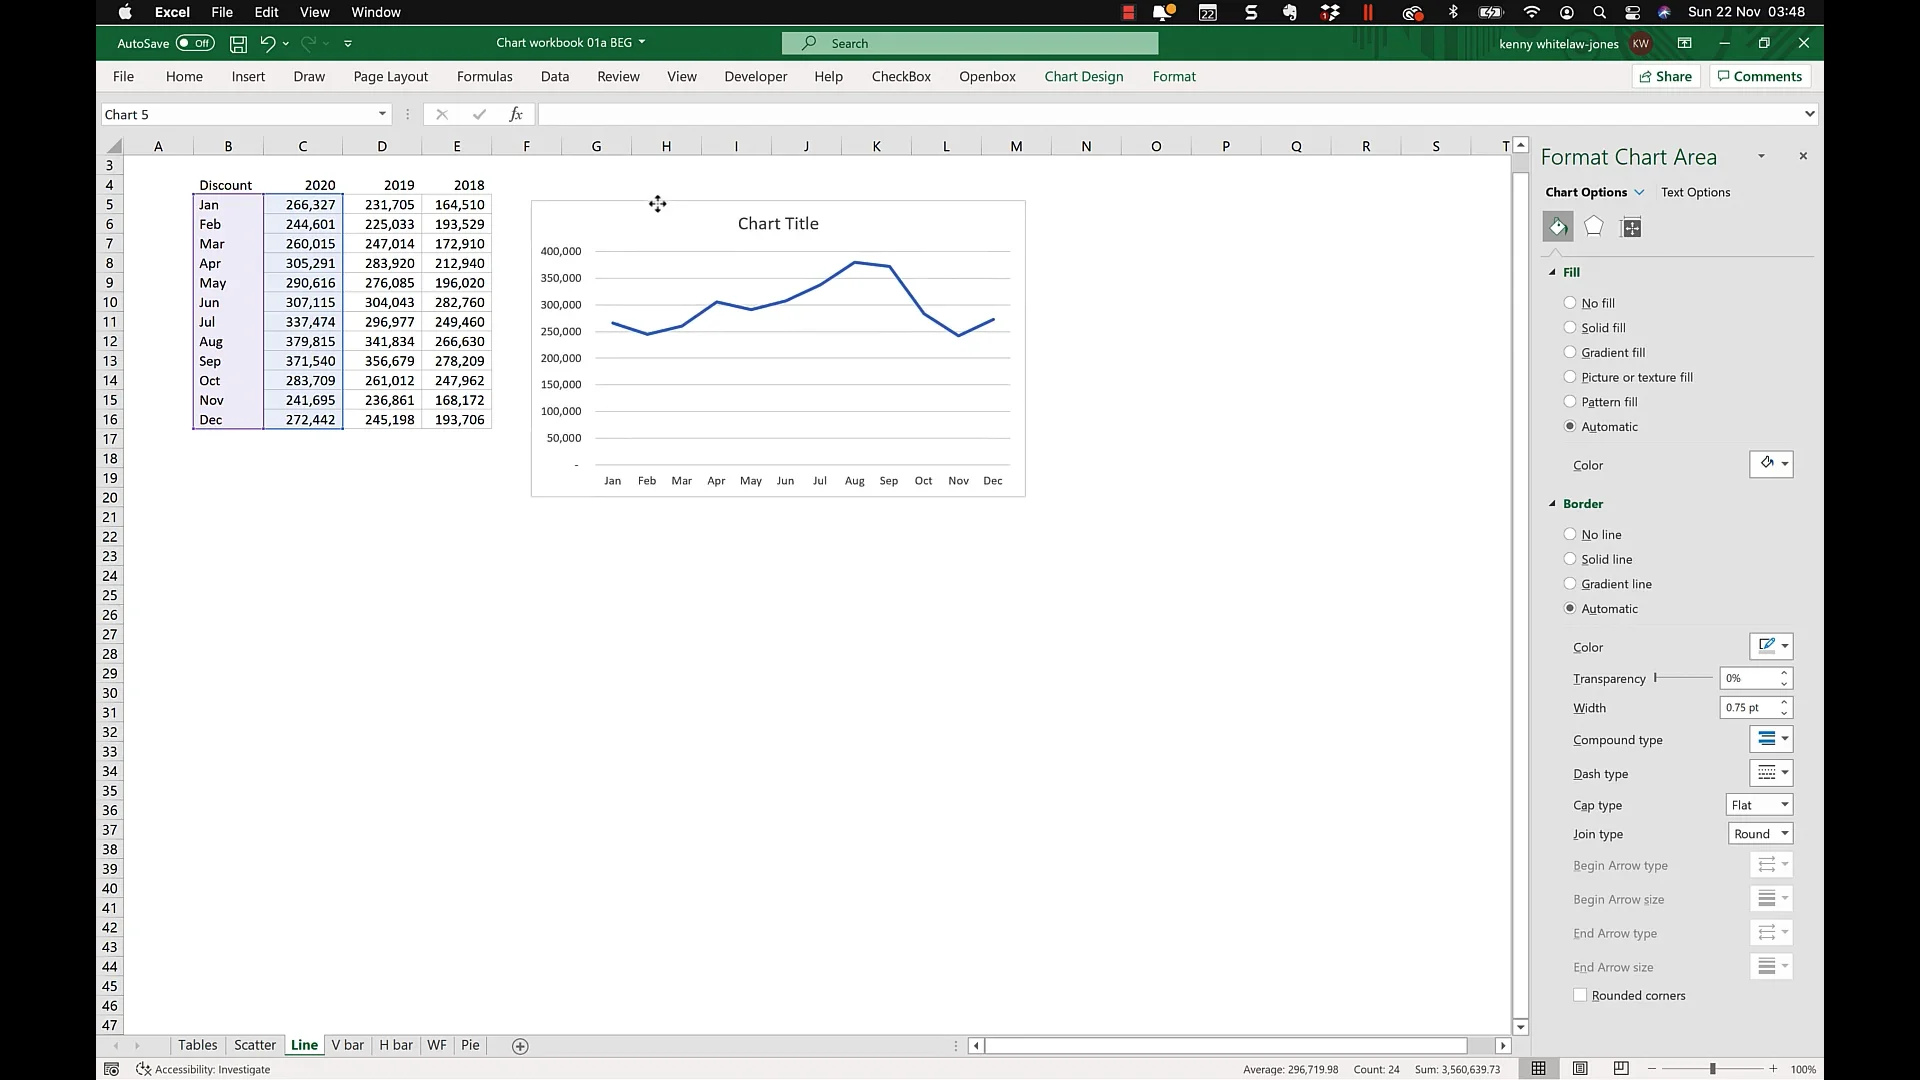Click the Comments button

[x=1760, y=76]
